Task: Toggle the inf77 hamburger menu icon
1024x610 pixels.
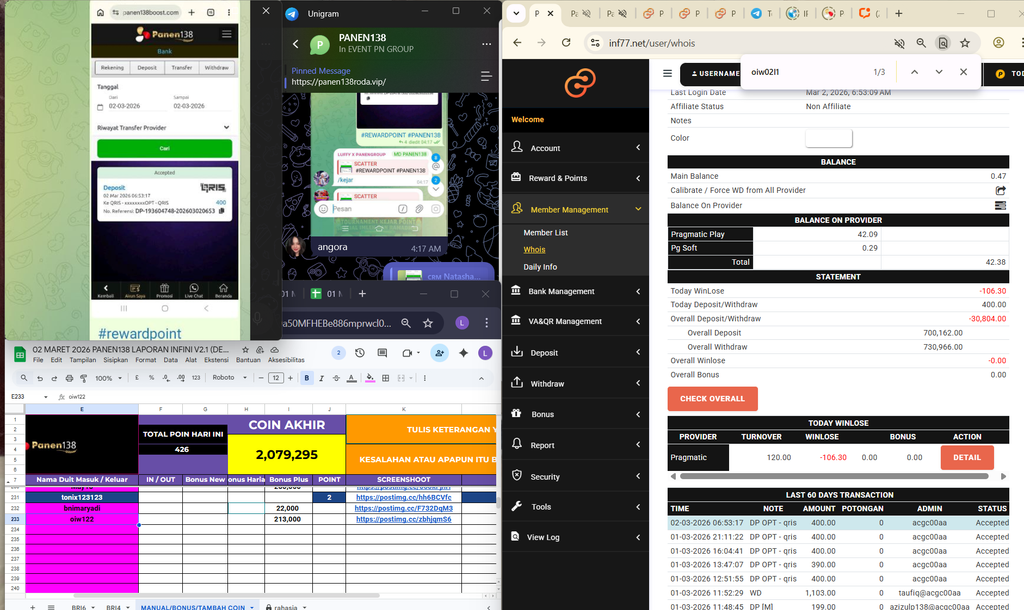Action: (x=667, y=73)
